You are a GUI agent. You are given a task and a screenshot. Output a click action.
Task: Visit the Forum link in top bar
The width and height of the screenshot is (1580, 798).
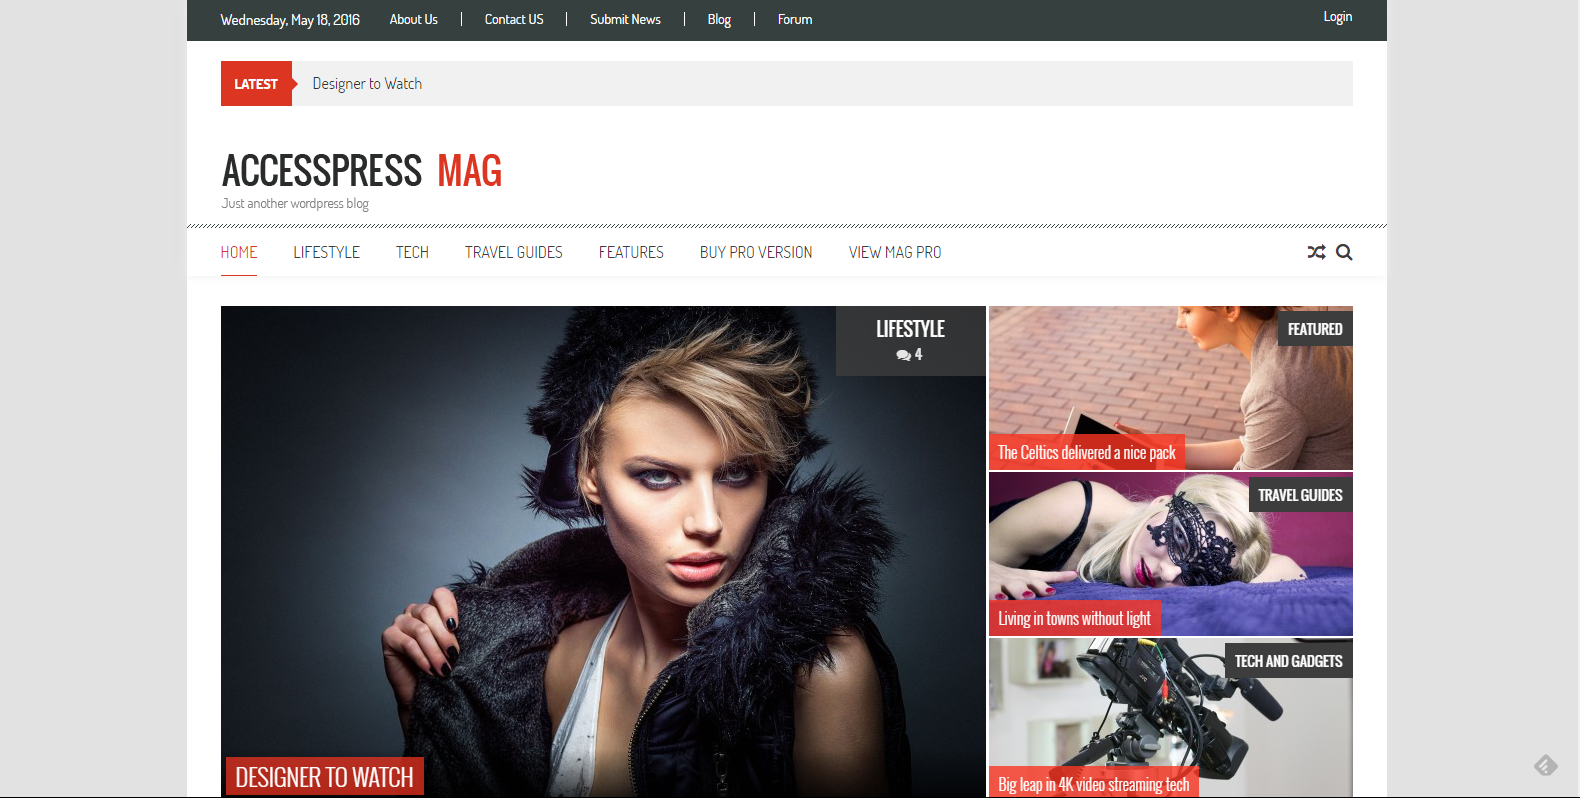coord(795,20)
